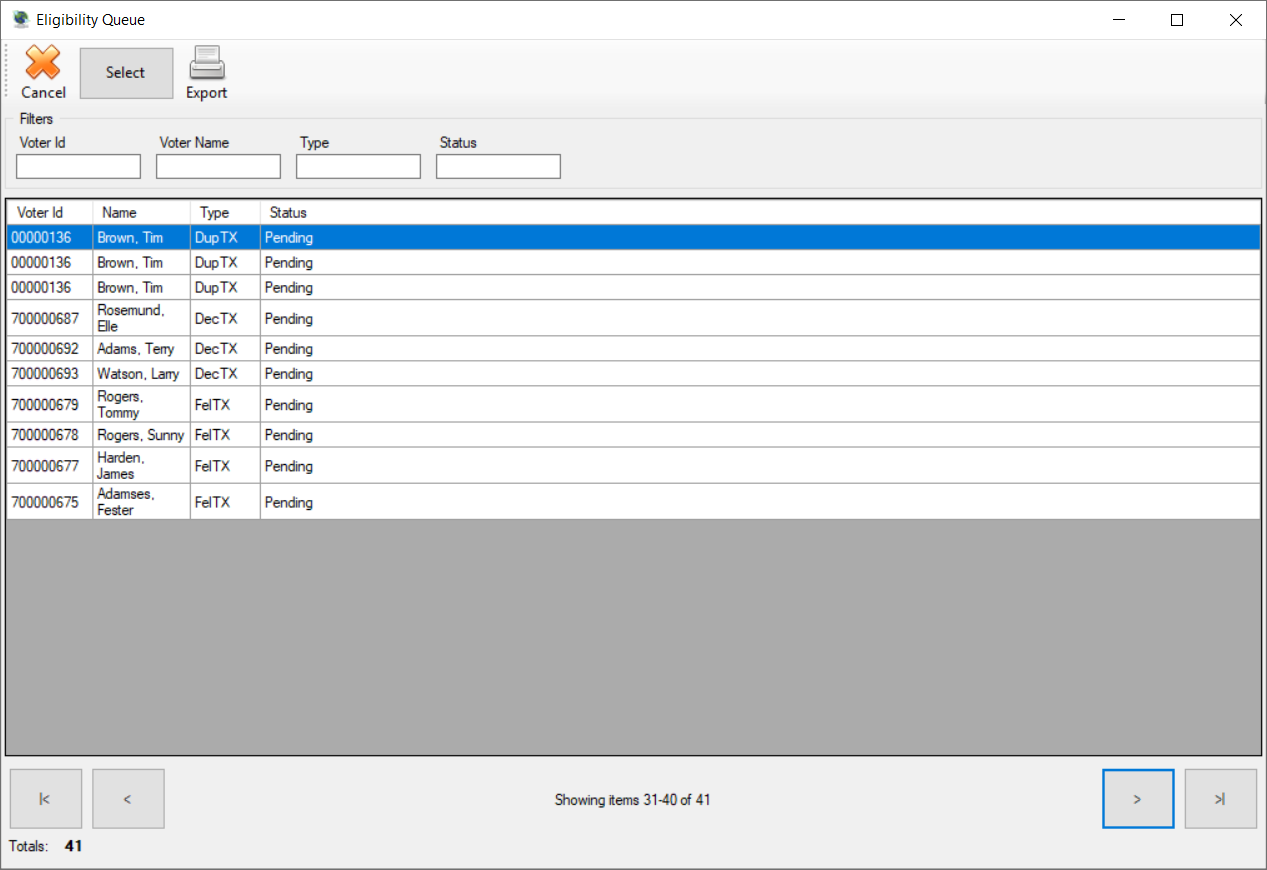Image resolution: width=1267 pixels, height=870 pixels.
Task: Click FelTX type for Rogers, Tommy
Action: click(226, 405)
